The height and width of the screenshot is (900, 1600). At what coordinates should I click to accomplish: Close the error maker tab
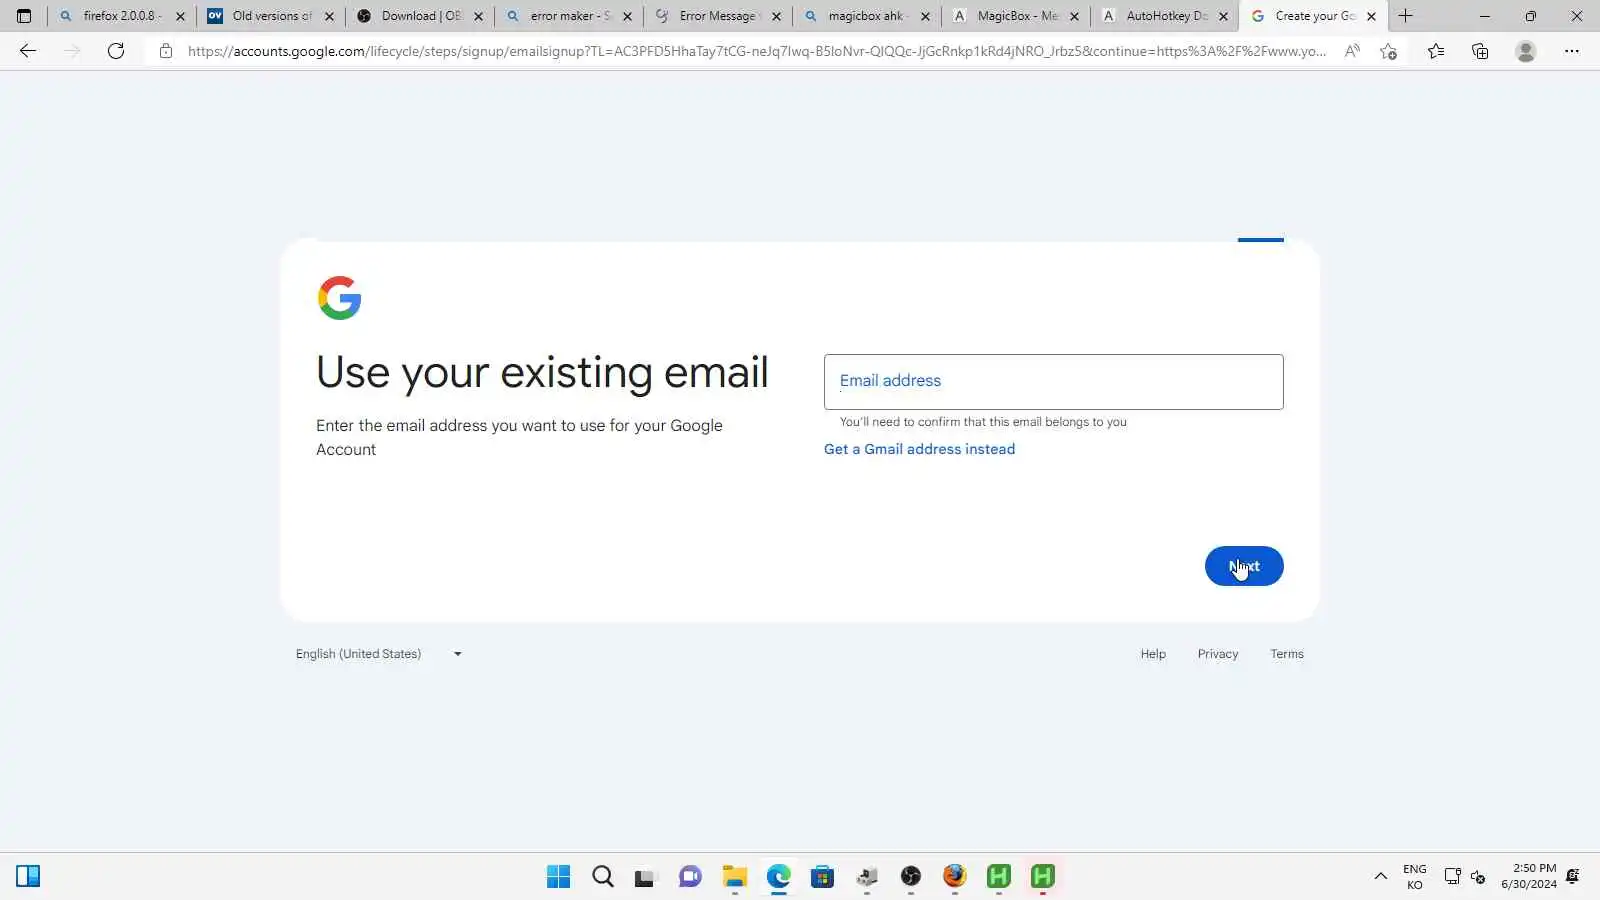[x=627, y=16]
